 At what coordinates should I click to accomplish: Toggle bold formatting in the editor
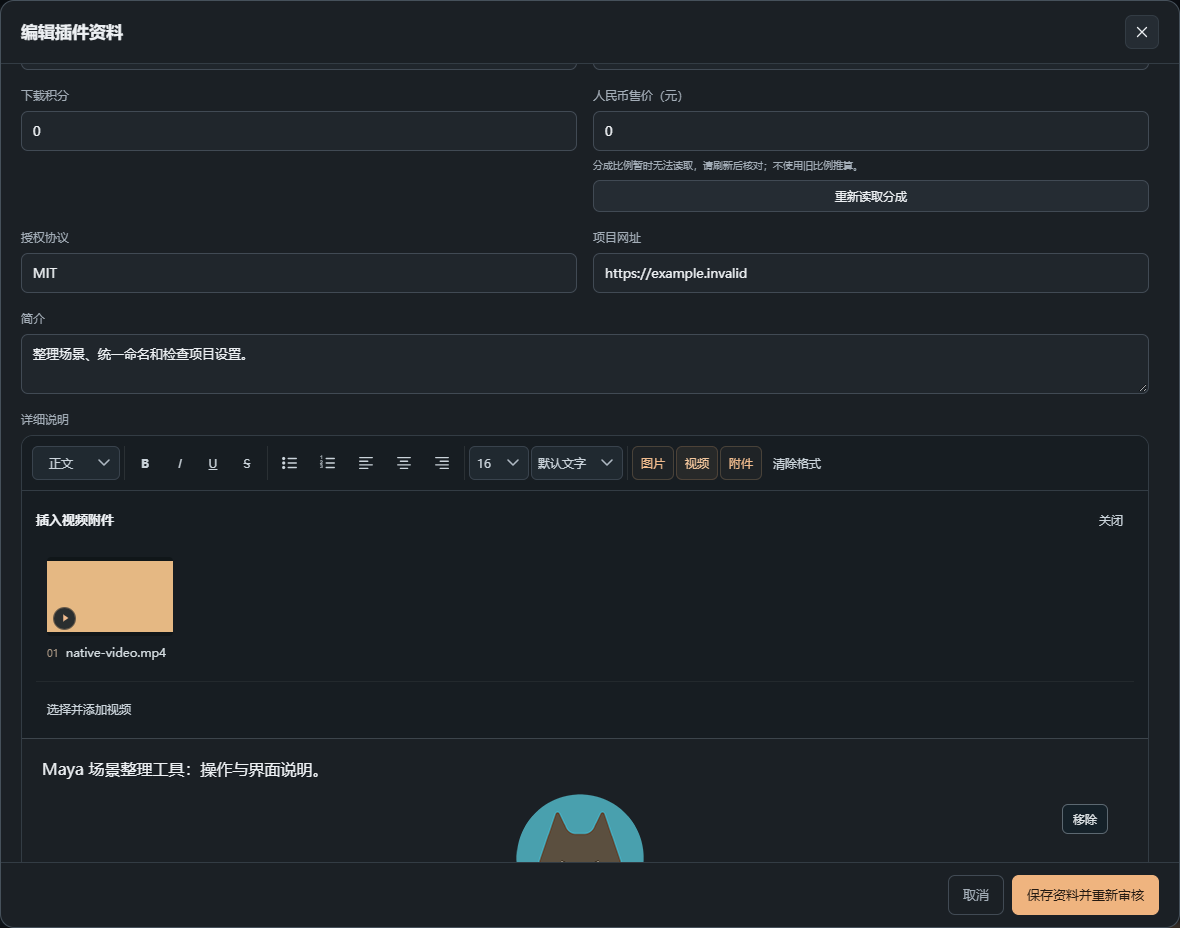(x=145, y=464)
